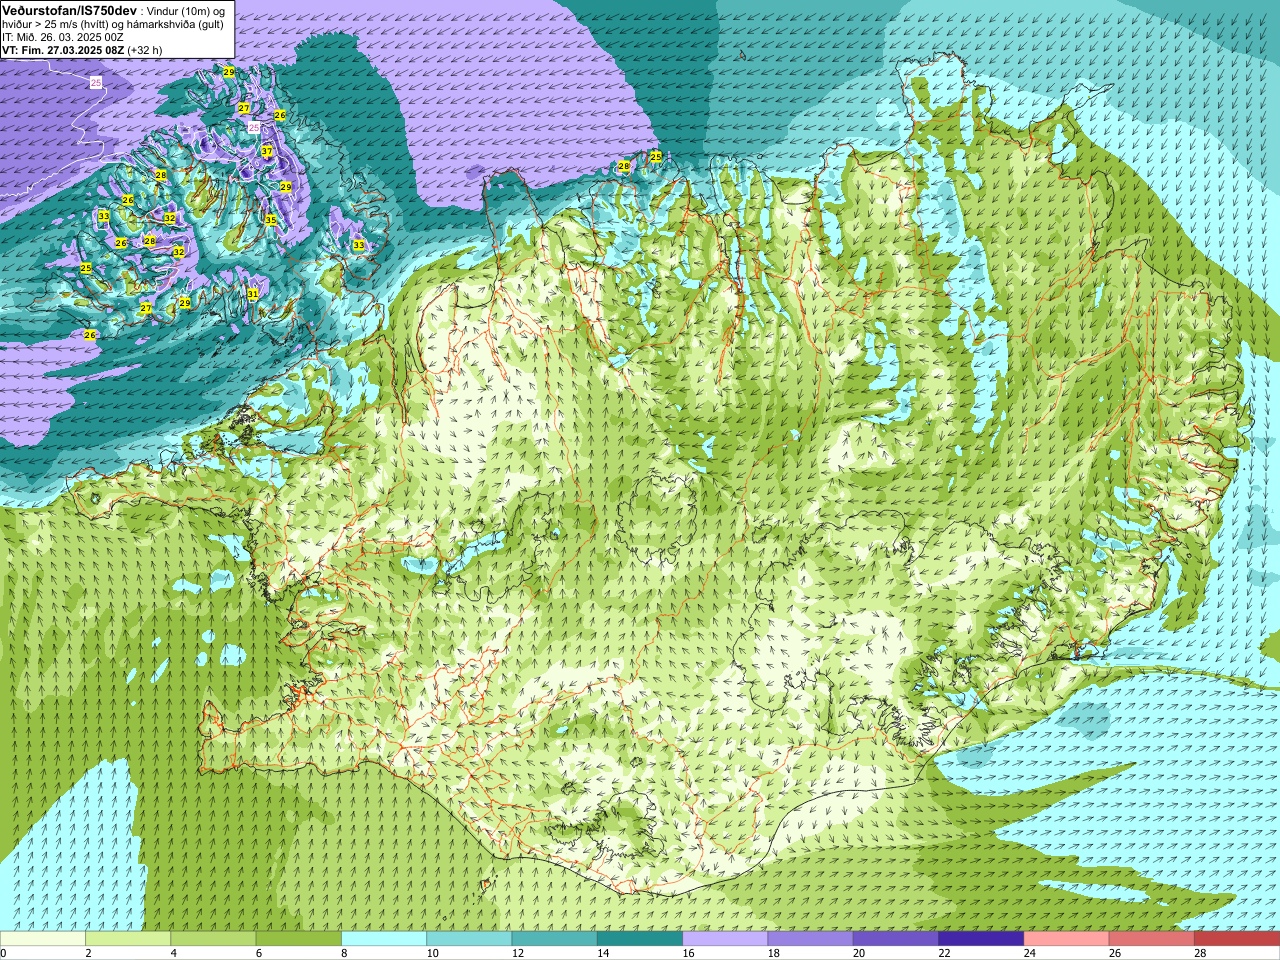Click the legend scale label 24
The image size is (1280, 960).
tap(1029, 953)
